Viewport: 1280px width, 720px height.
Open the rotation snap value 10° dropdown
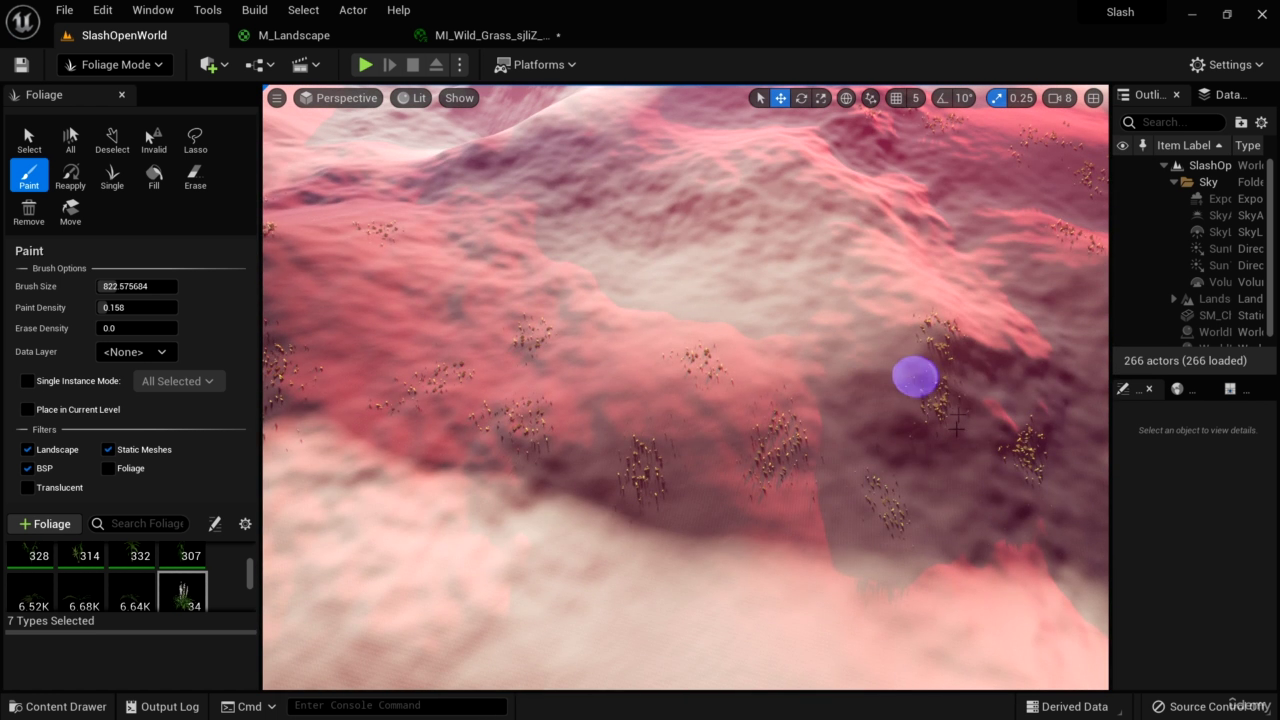pos(964,98)
